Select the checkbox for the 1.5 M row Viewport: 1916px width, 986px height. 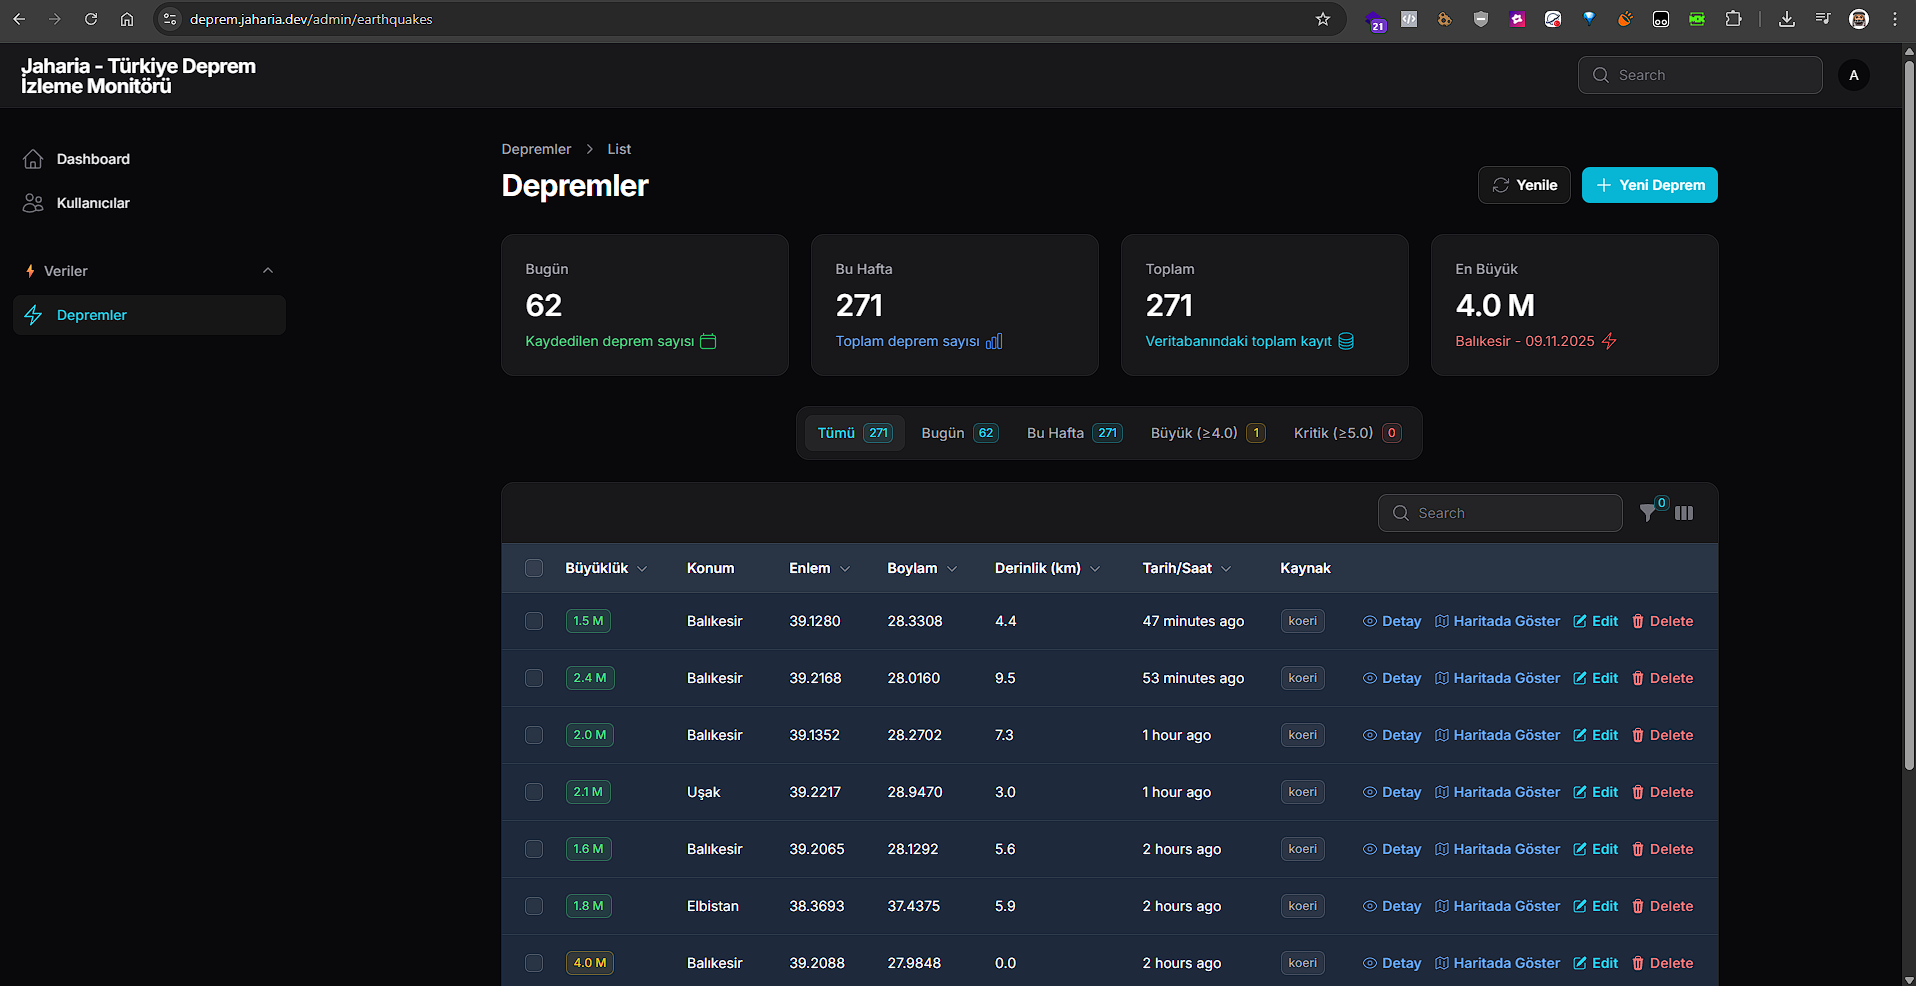click(x=534, y=621)
